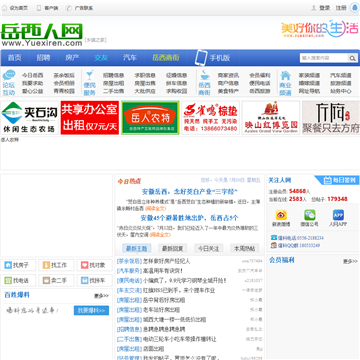Click the 客户端 phone icon link
The image size is (360, 360).
[x=39, y=8]
